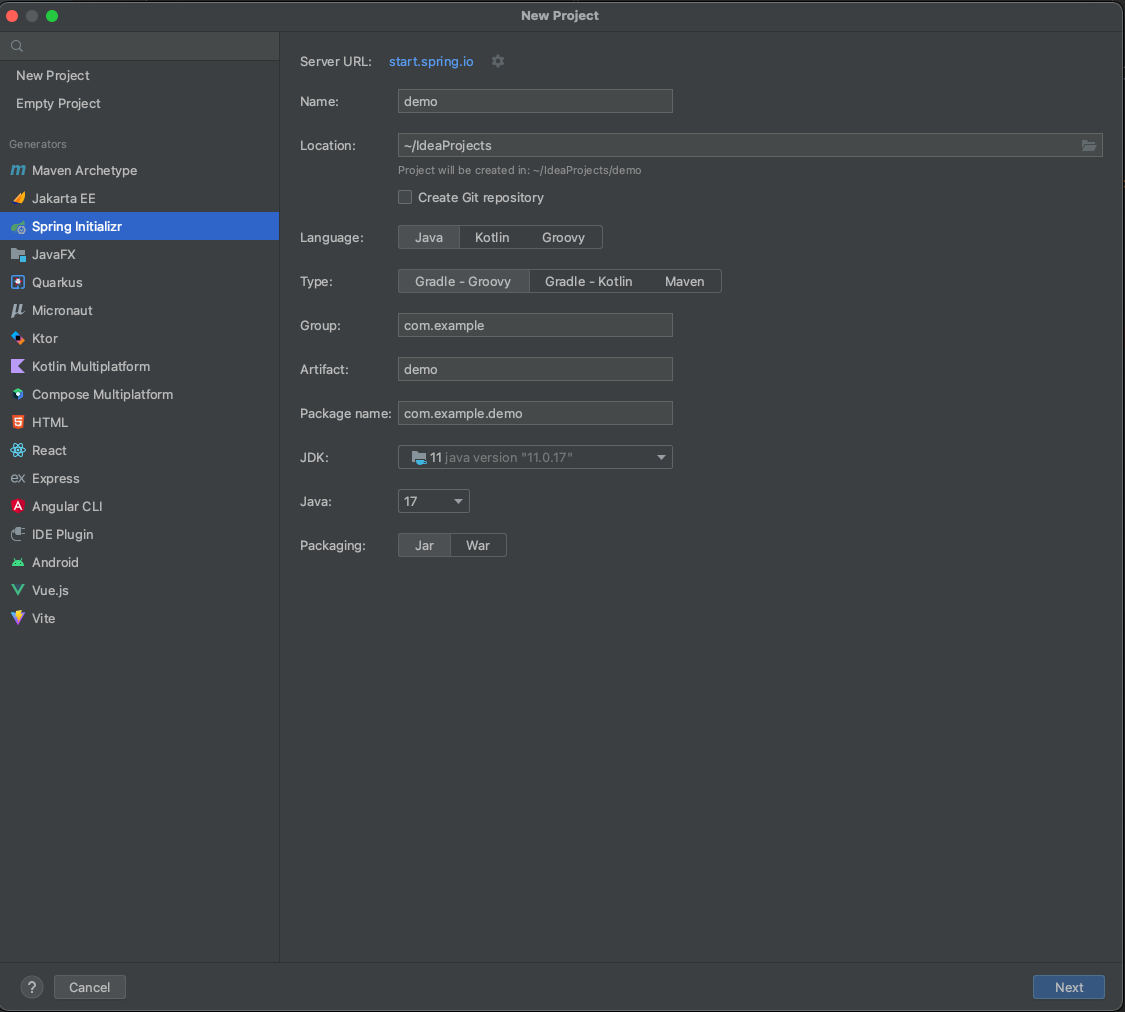Click the Android robot icon

point(18,562)
